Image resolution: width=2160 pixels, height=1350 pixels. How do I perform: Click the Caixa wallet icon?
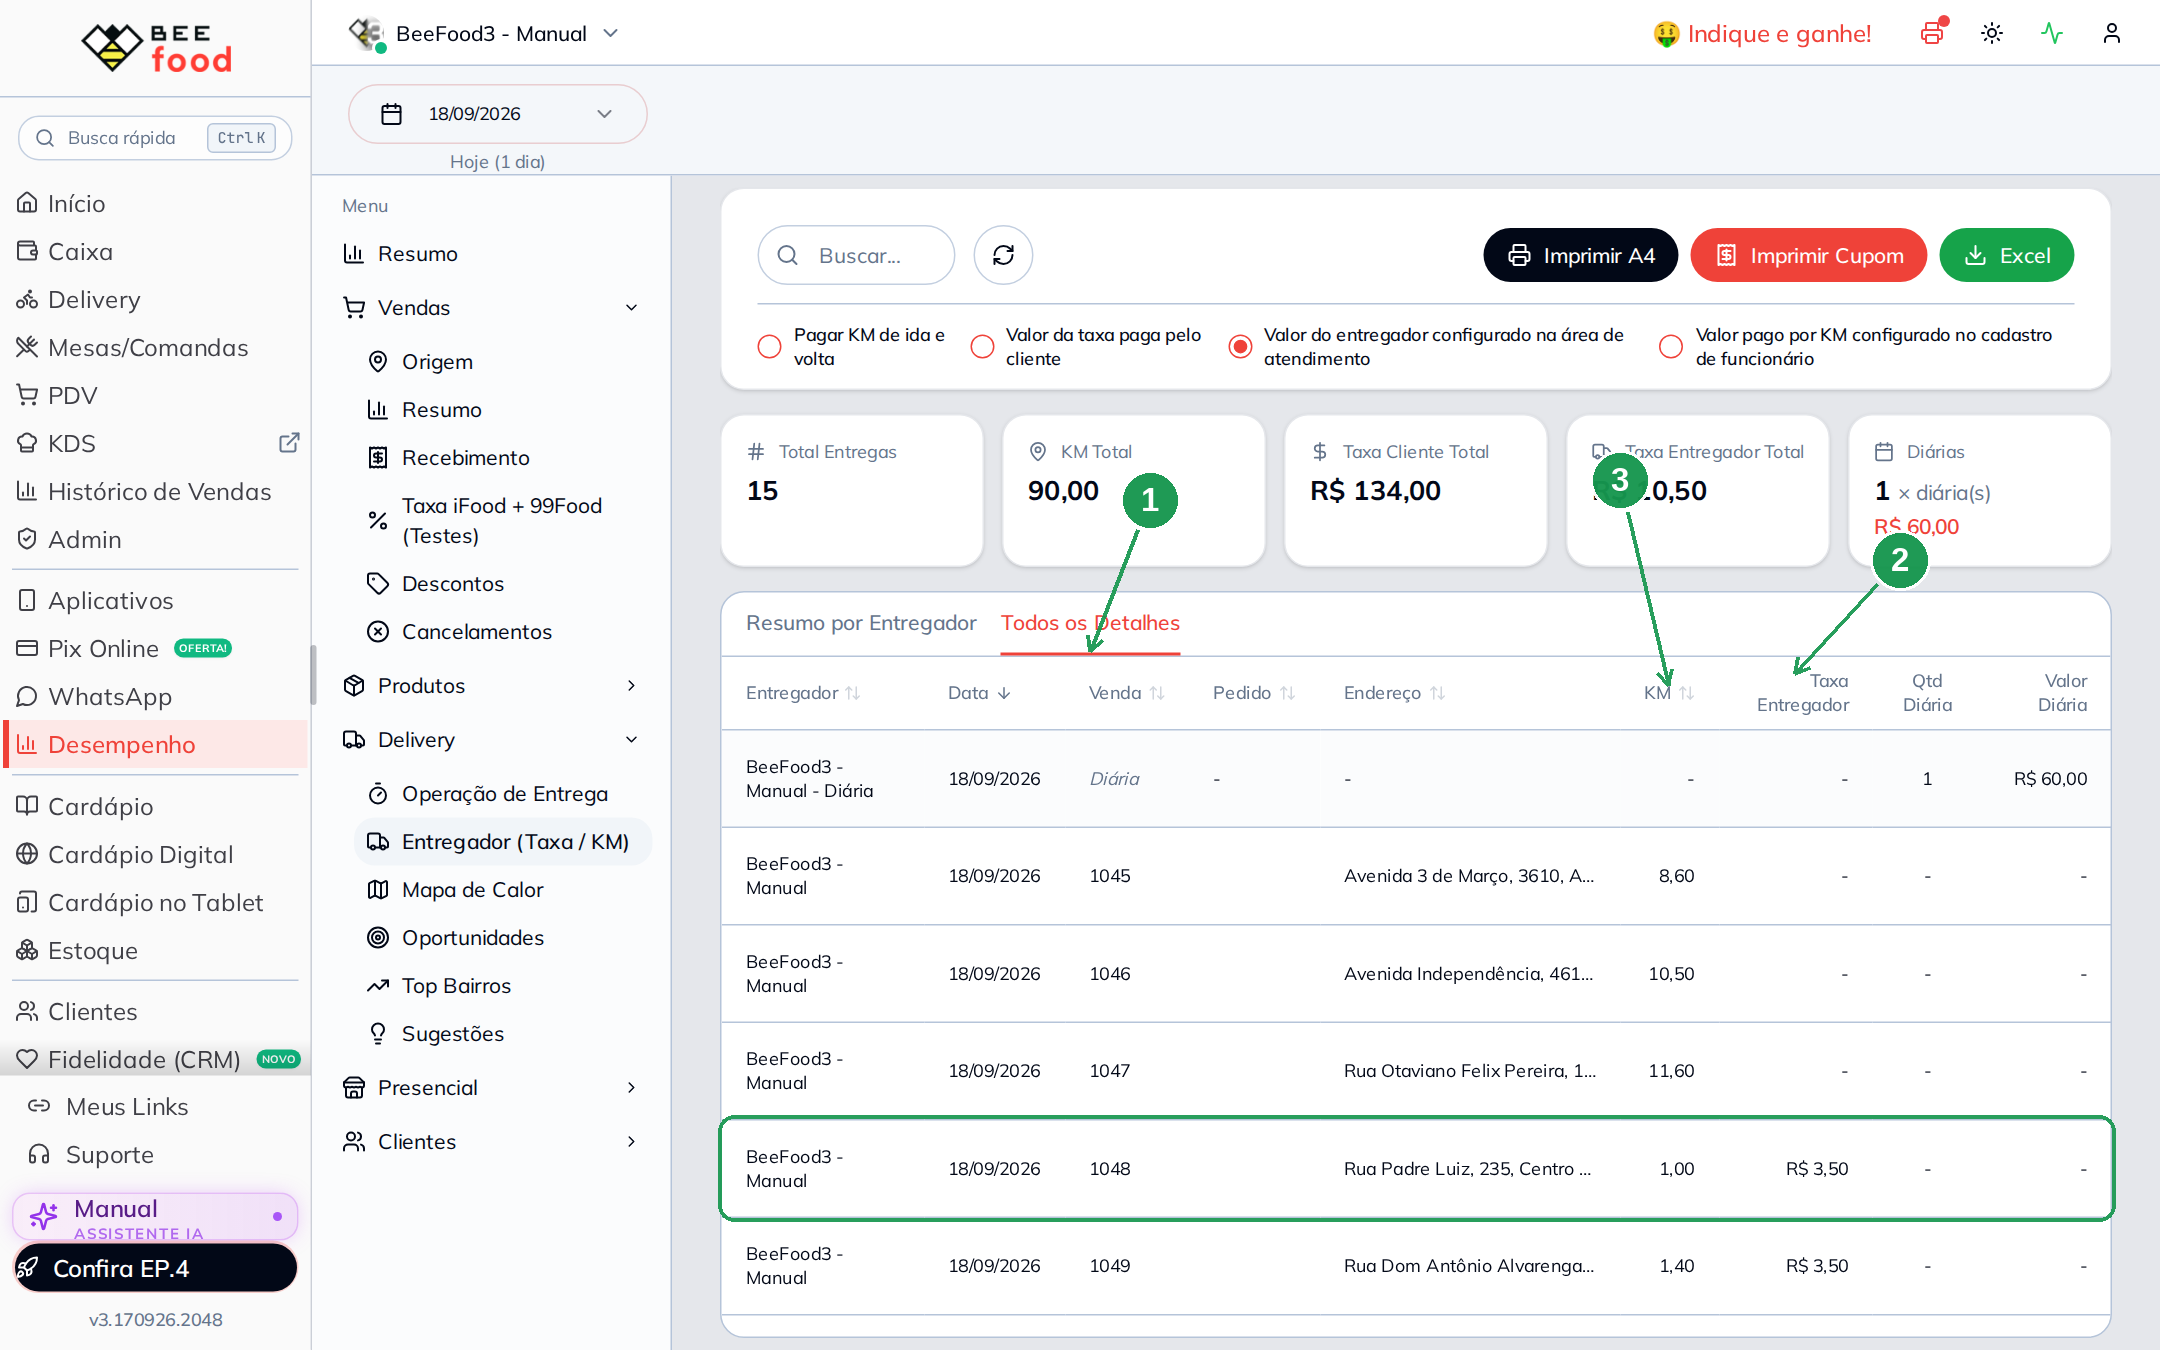point(27,251)
